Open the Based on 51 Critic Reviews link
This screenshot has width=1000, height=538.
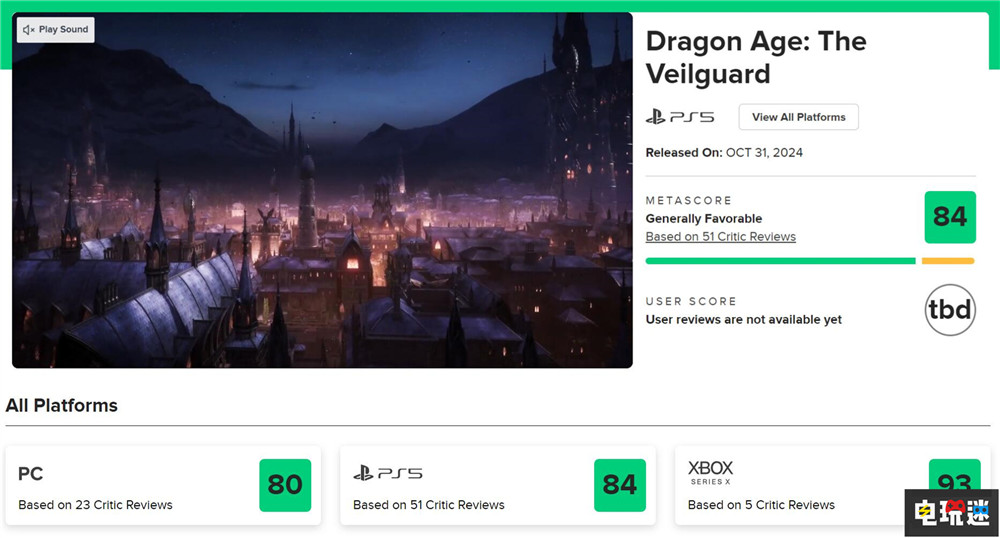(x=720, y=237)
